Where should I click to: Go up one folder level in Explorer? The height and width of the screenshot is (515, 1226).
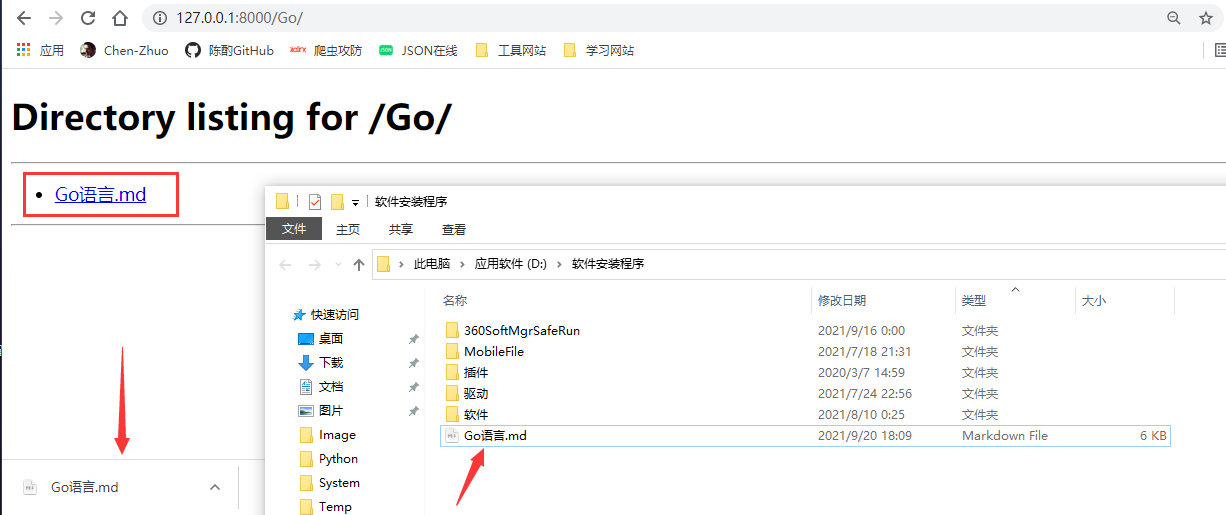pyautogui.click(x=359, y=265)
